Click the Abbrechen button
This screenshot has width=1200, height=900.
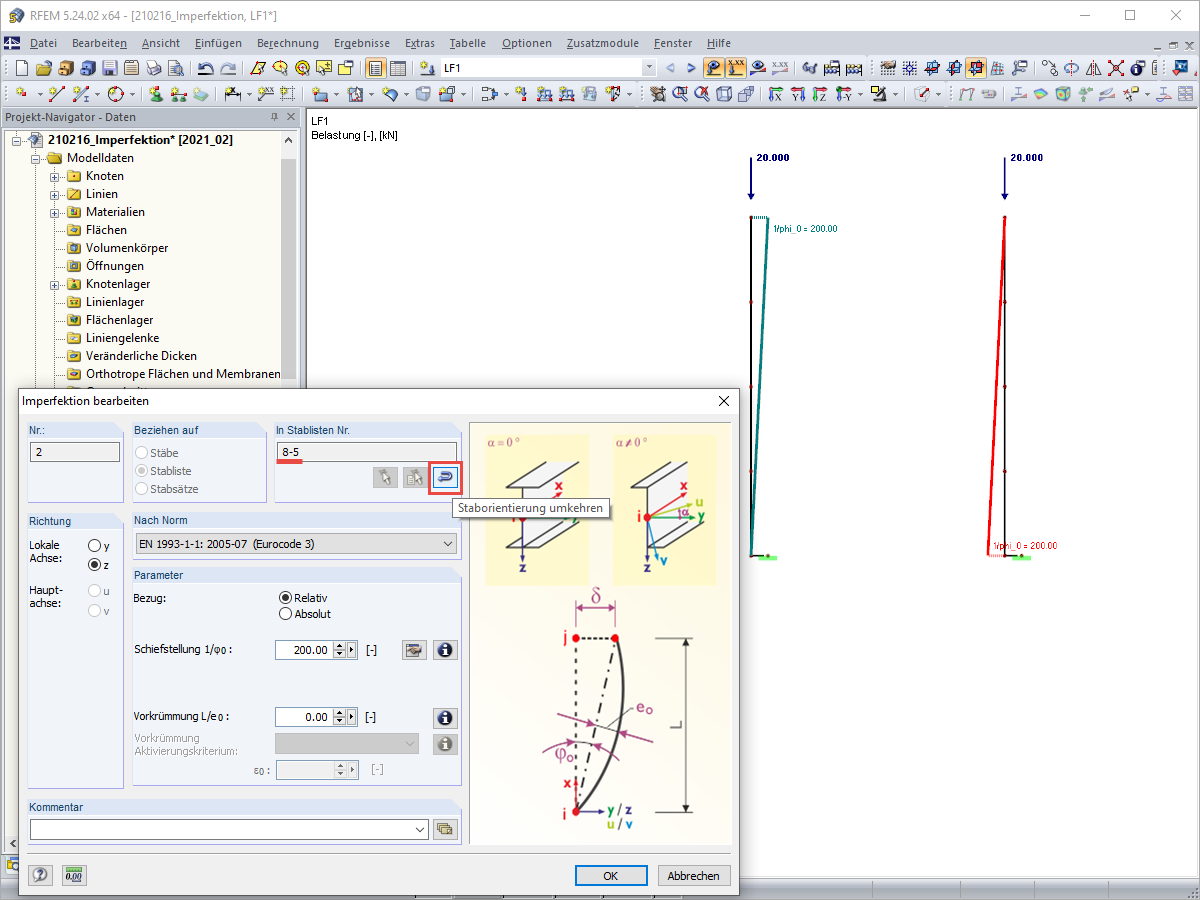click(693, 875)
